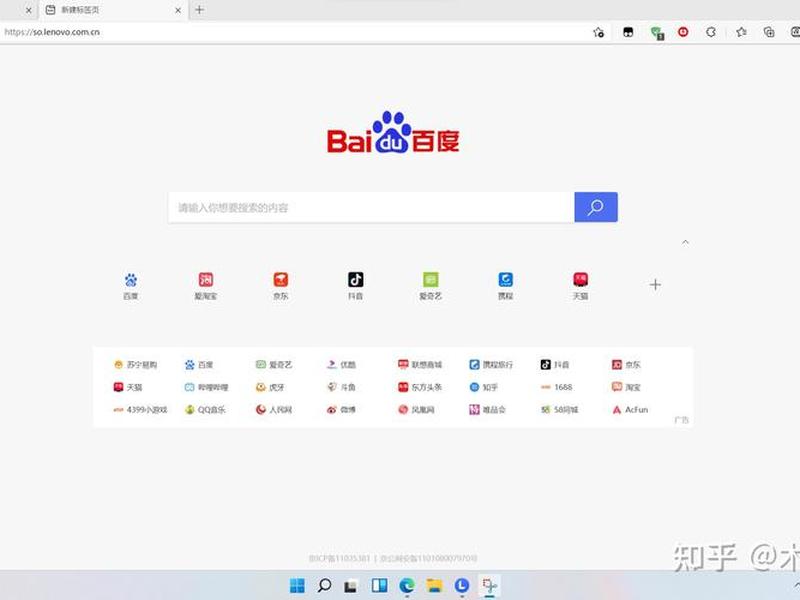Screen dimensions: 800x600
Task: Open the 斗鱼 link
Action: pyautogui.click(x=341, y=387)
